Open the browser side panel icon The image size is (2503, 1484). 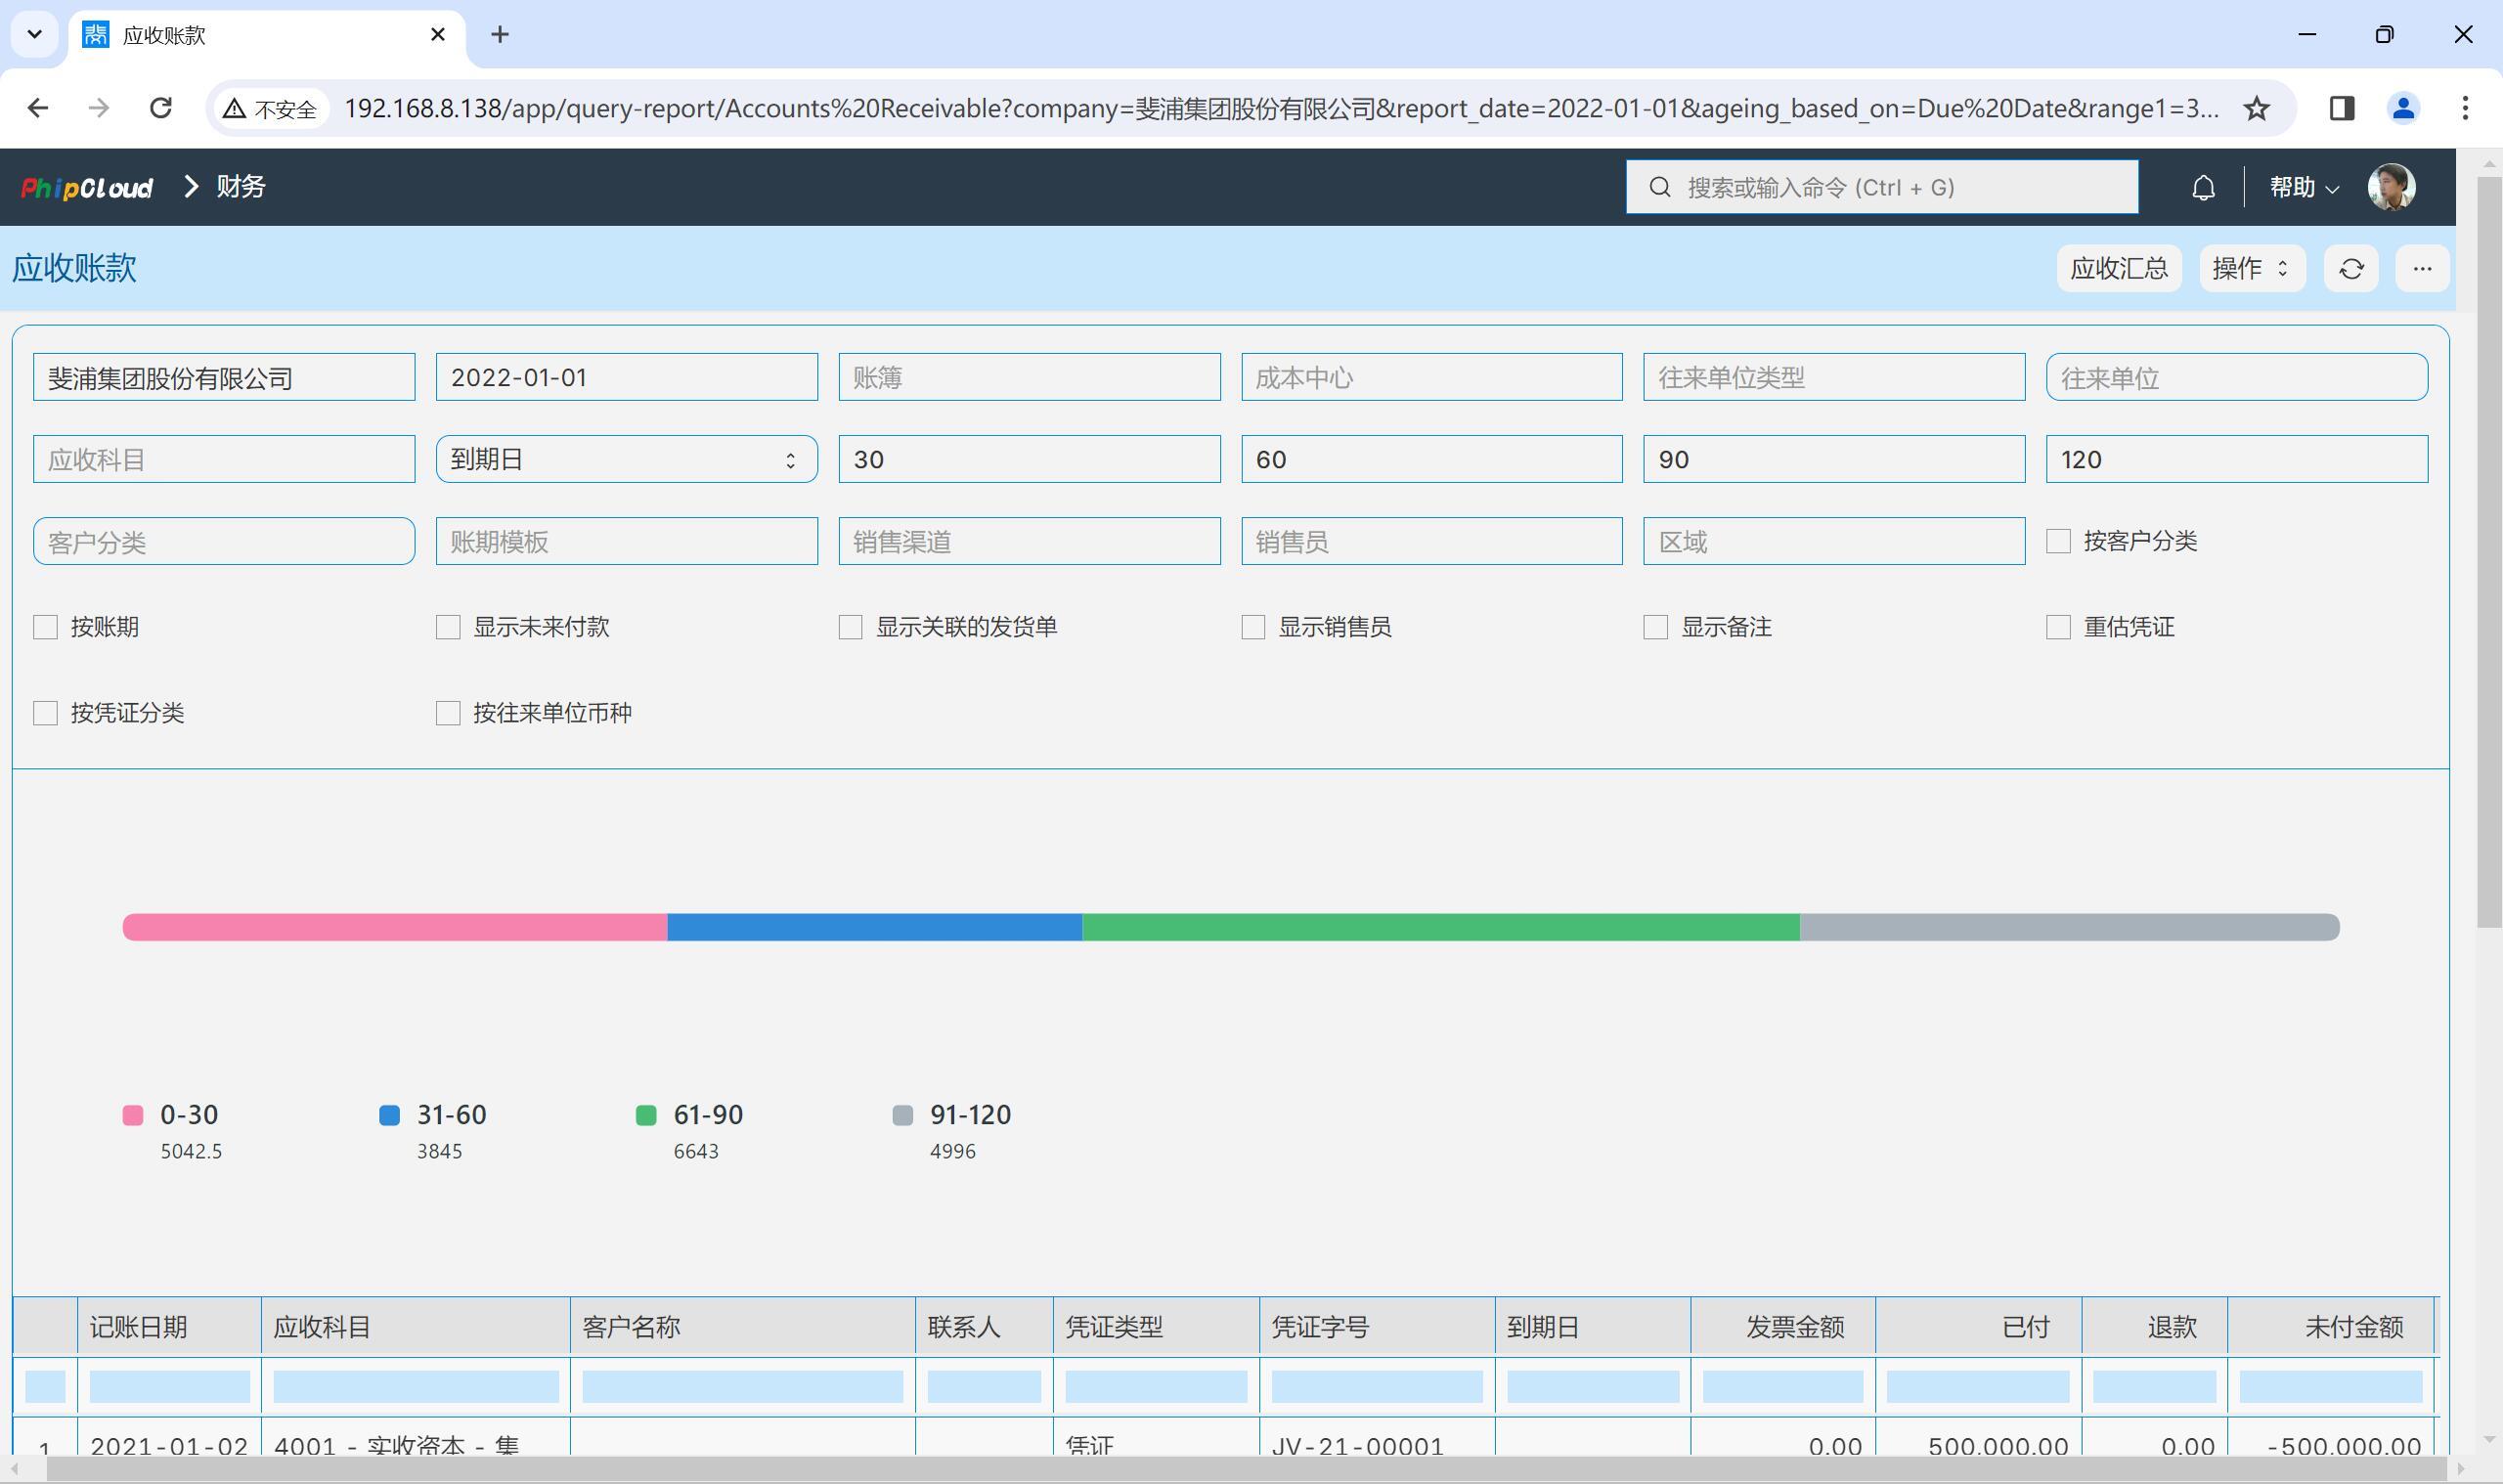point(2341,108)
